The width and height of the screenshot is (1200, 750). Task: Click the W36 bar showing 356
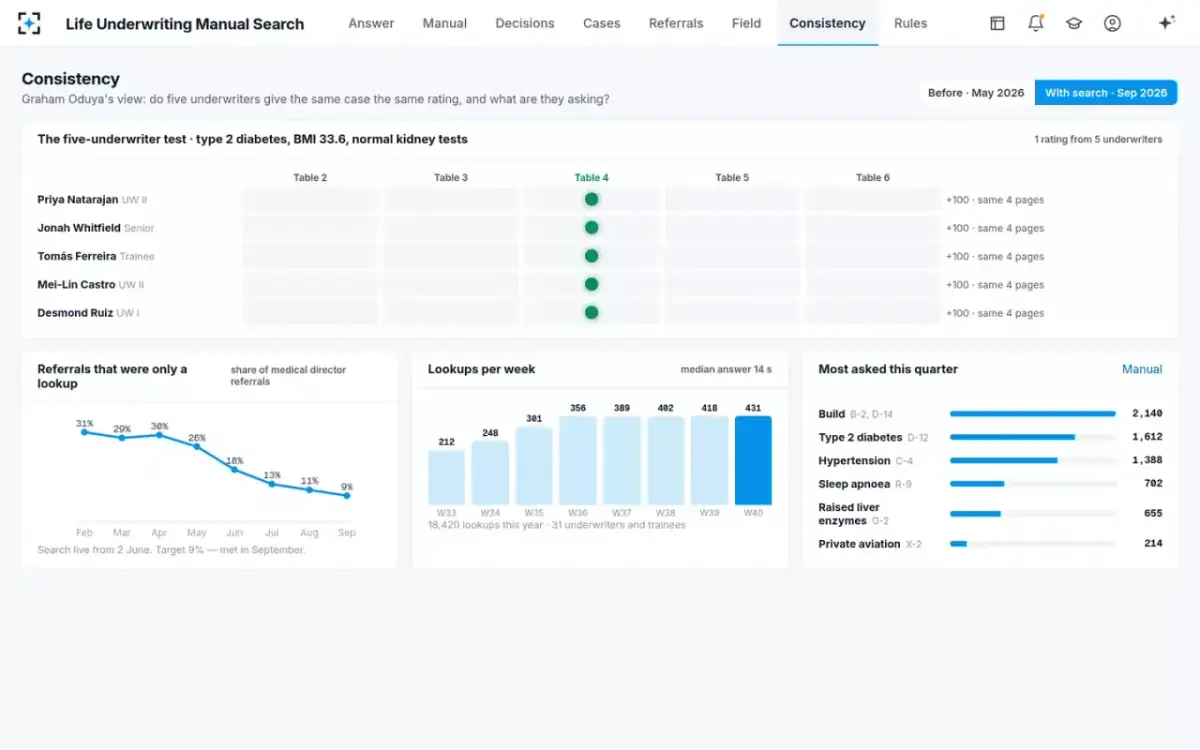578,460
